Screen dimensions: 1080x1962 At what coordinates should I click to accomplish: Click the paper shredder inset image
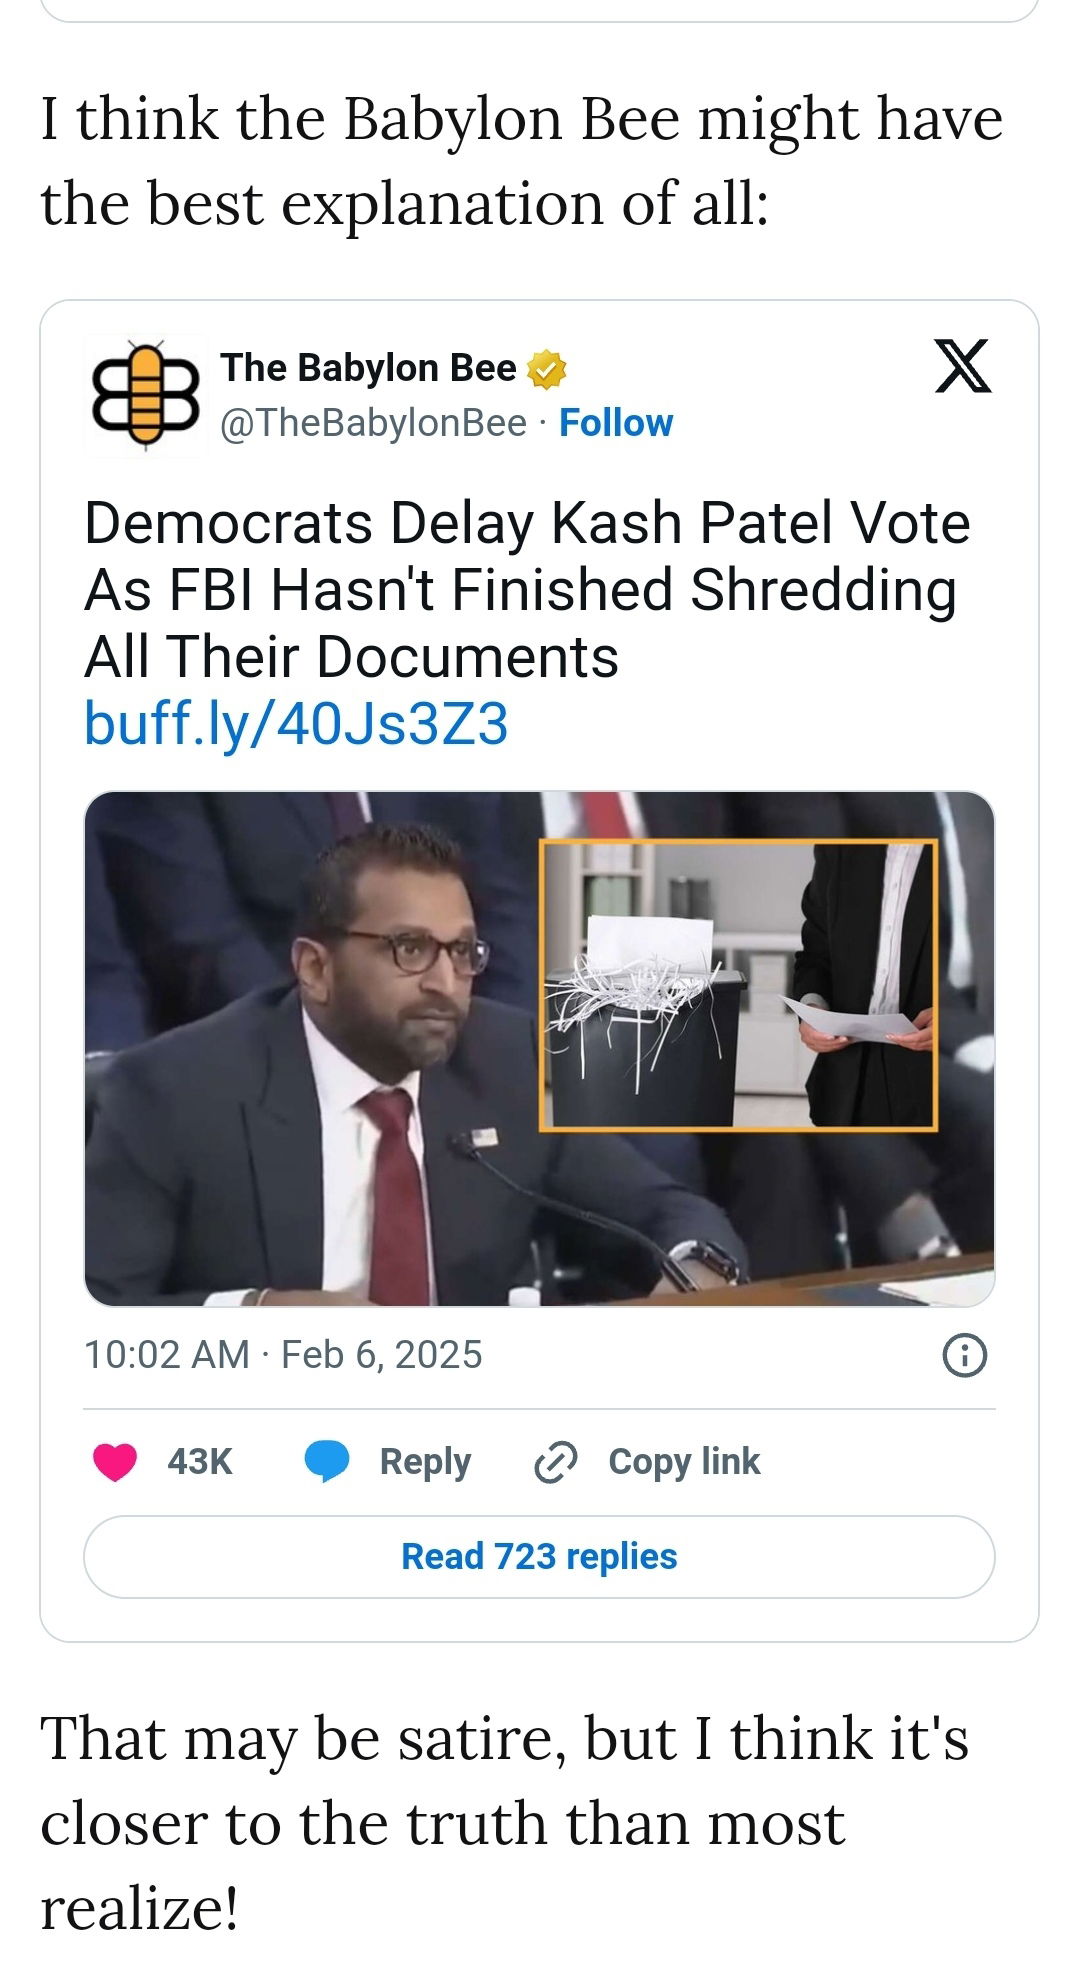tap(738, 985)
